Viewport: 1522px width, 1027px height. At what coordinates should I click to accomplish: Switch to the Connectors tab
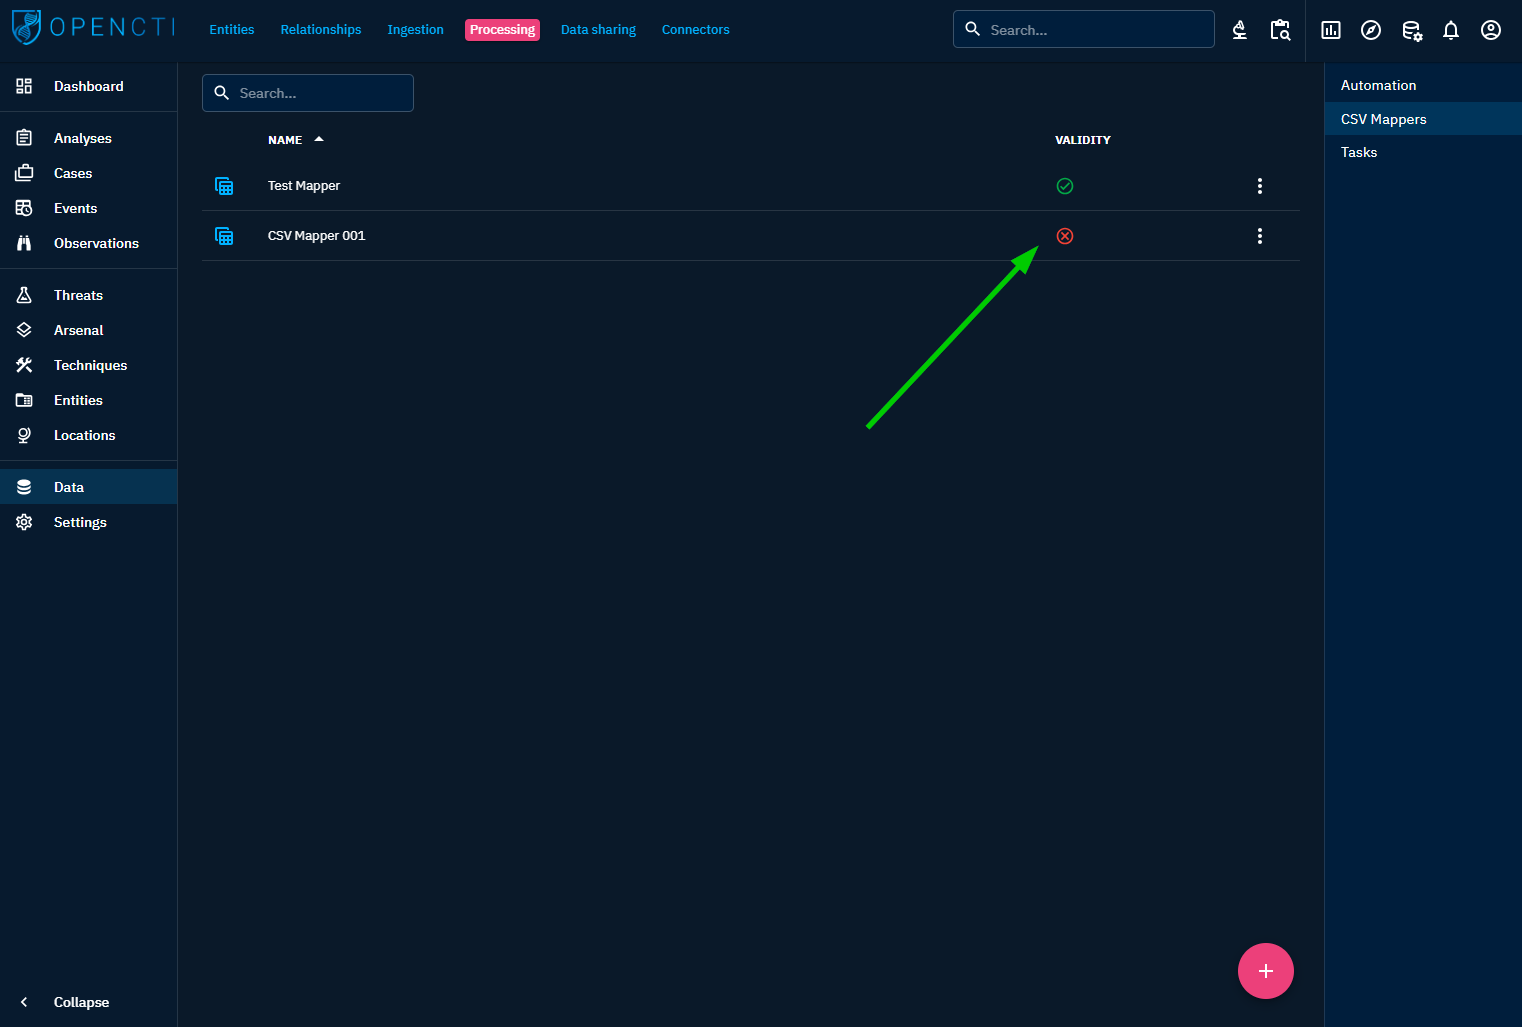point(695,30)
